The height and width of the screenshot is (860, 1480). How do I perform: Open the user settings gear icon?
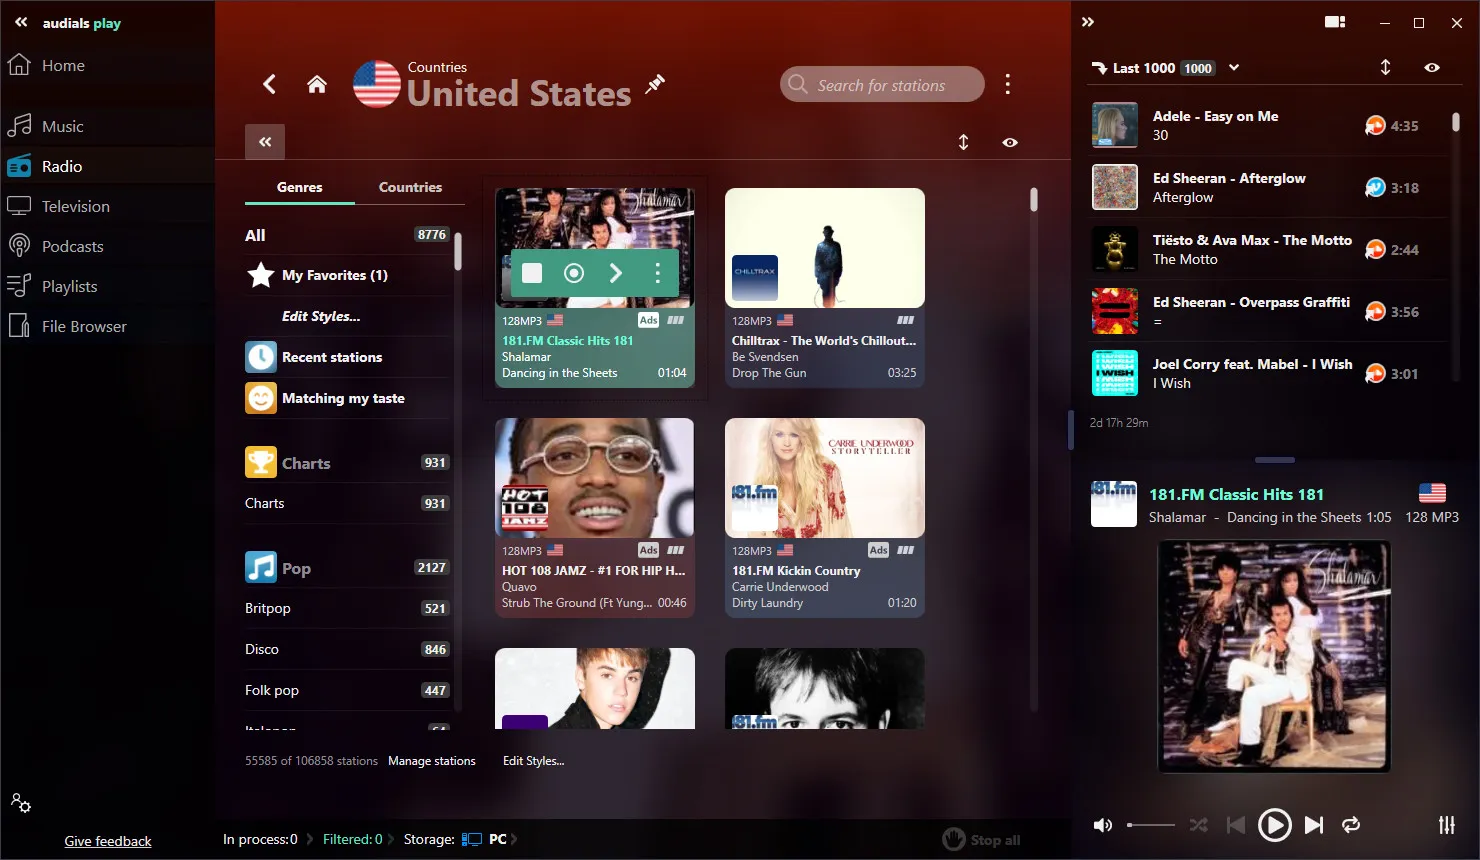[x=21, y=803]
